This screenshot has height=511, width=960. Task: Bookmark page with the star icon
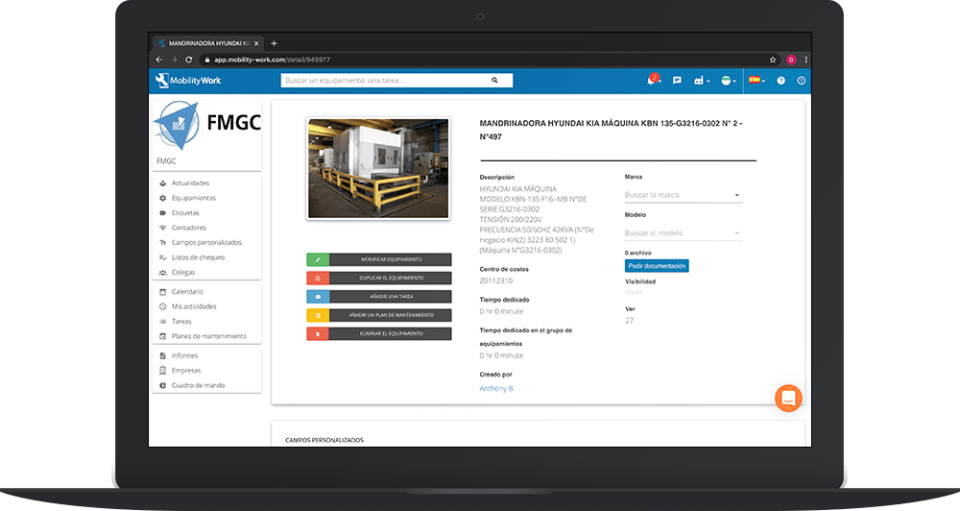click(773, 59)
